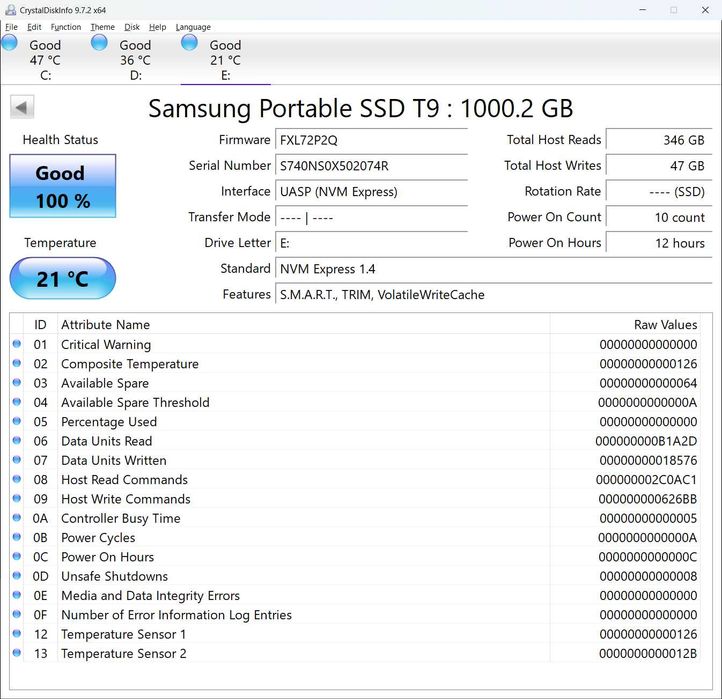Click the 21 °C temperature button
The height and width of the screenshot is (699, 722).
point(62,279)
